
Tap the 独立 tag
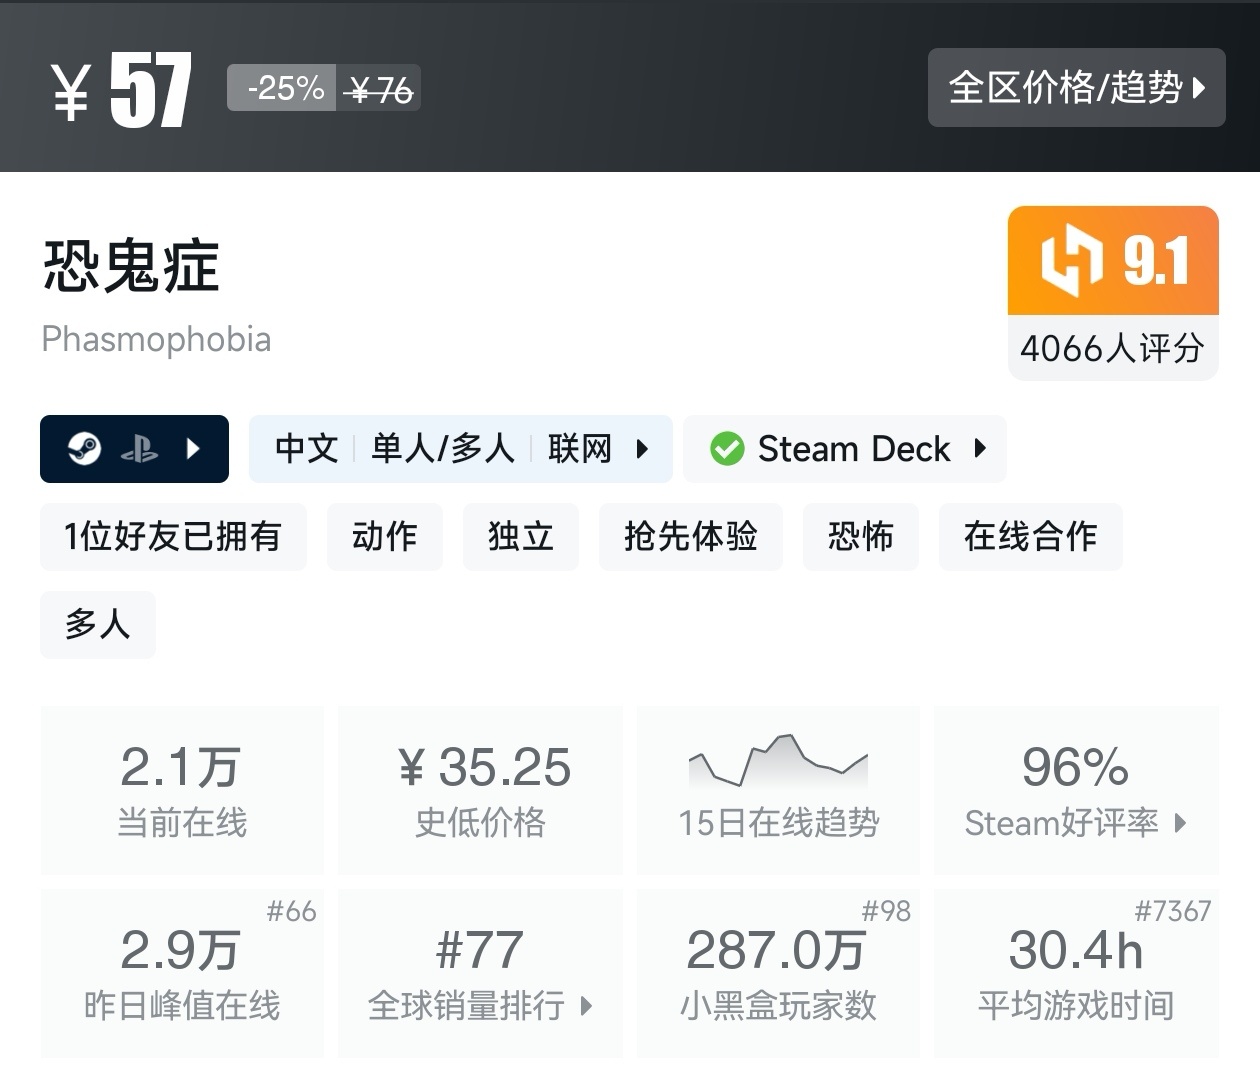520,537
